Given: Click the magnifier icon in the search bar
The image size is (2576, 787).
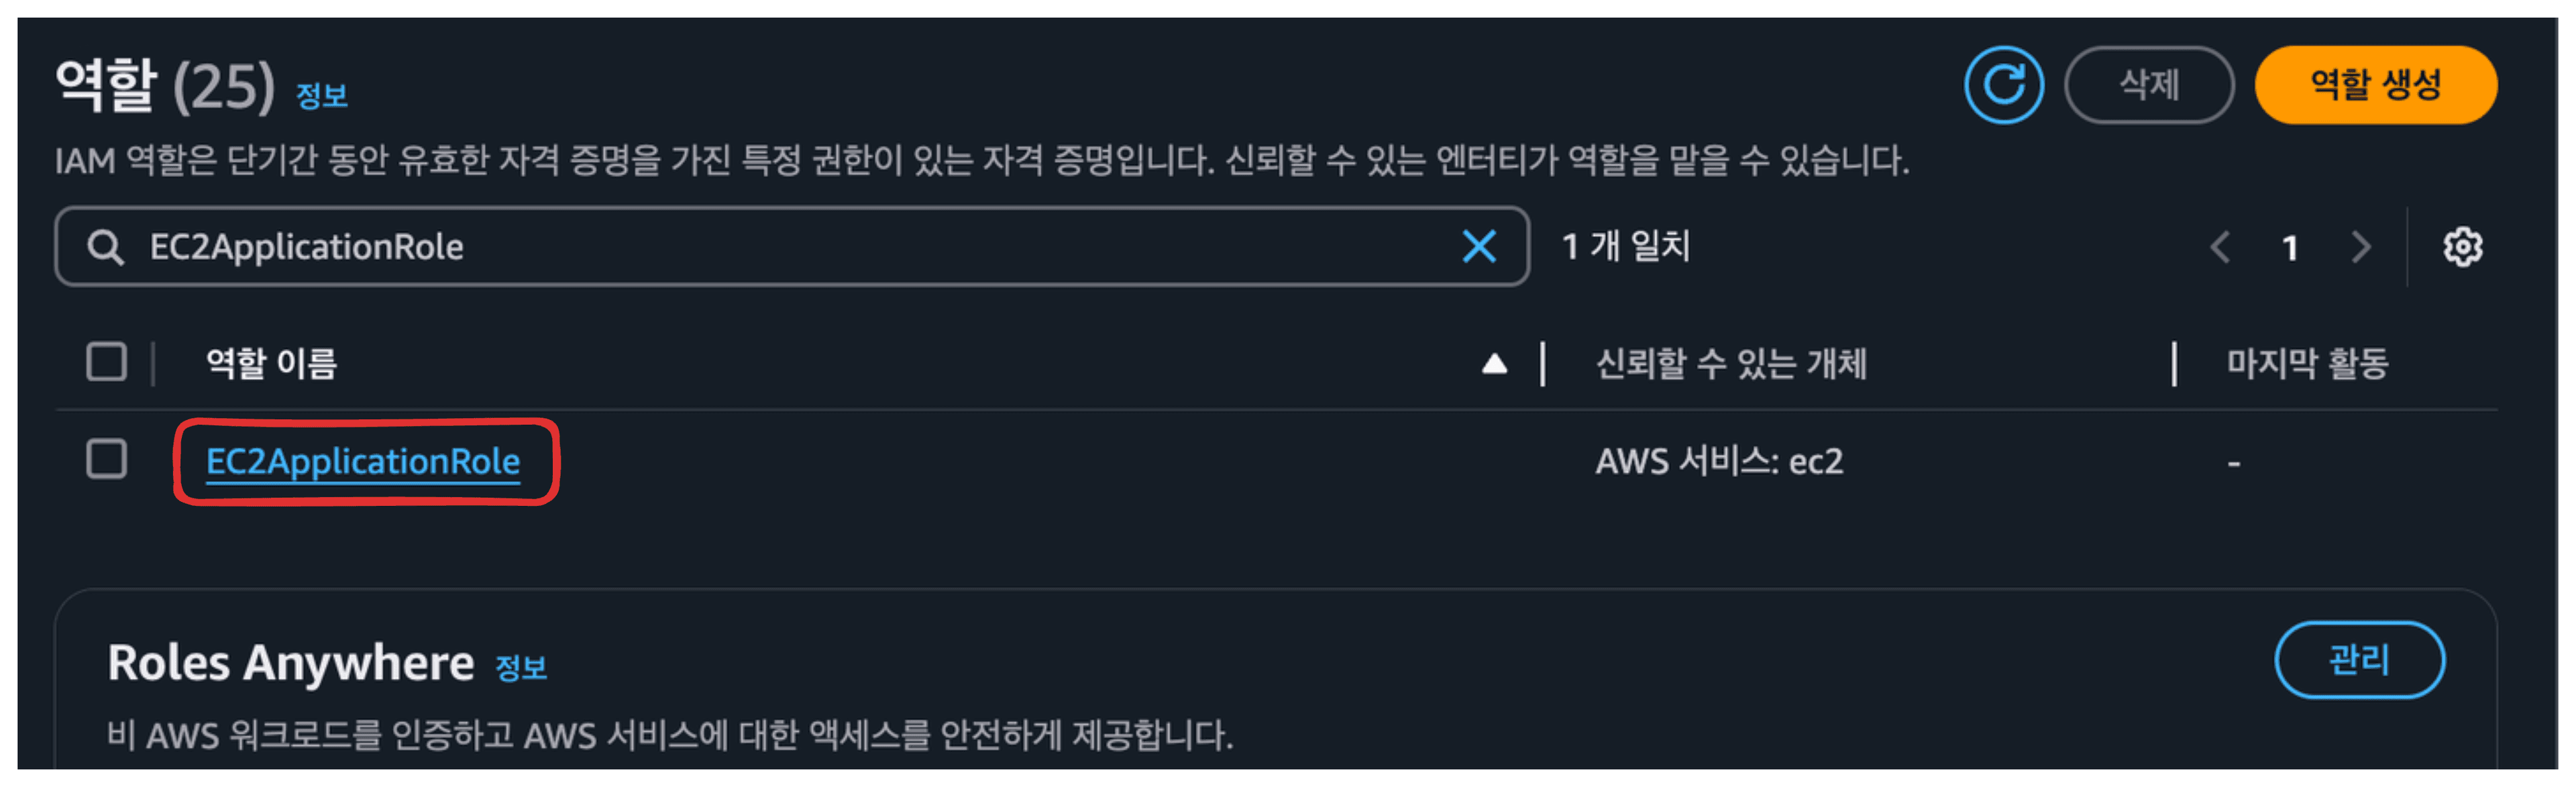Looking at the screenshot, I should point(106,247).
